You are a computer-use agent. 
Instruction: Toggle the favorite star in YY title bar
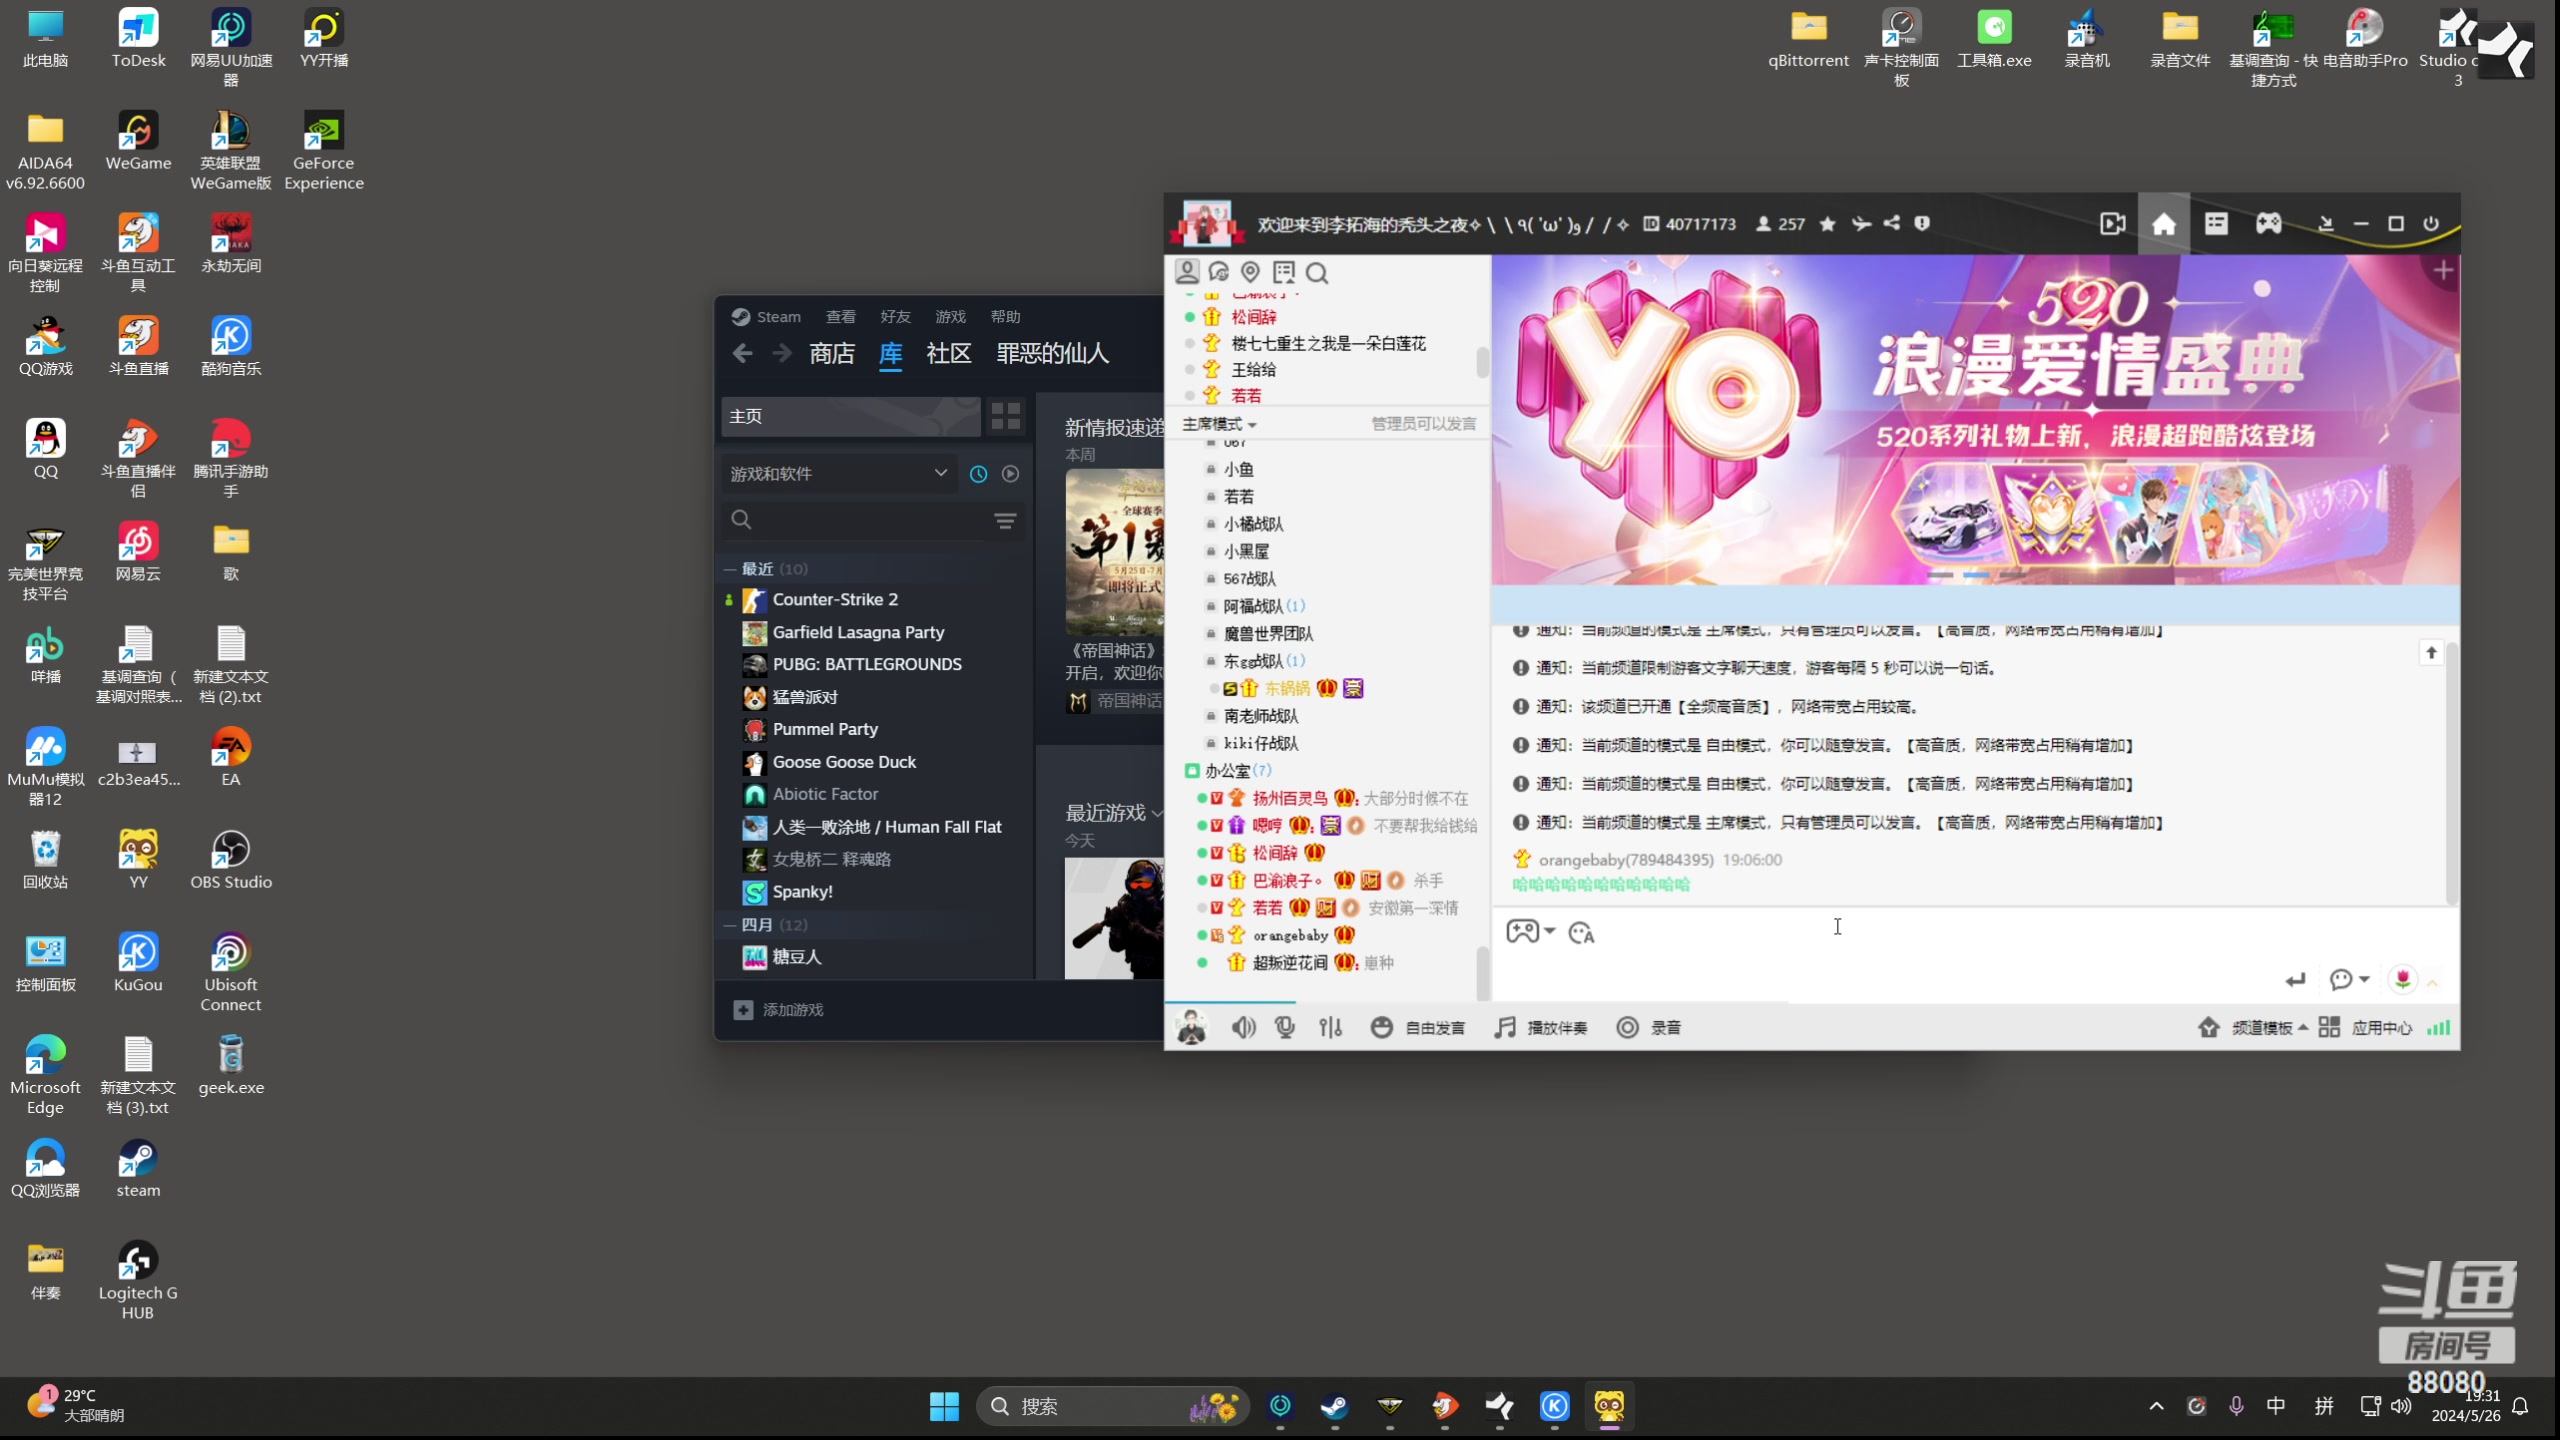click(1826, 223)
